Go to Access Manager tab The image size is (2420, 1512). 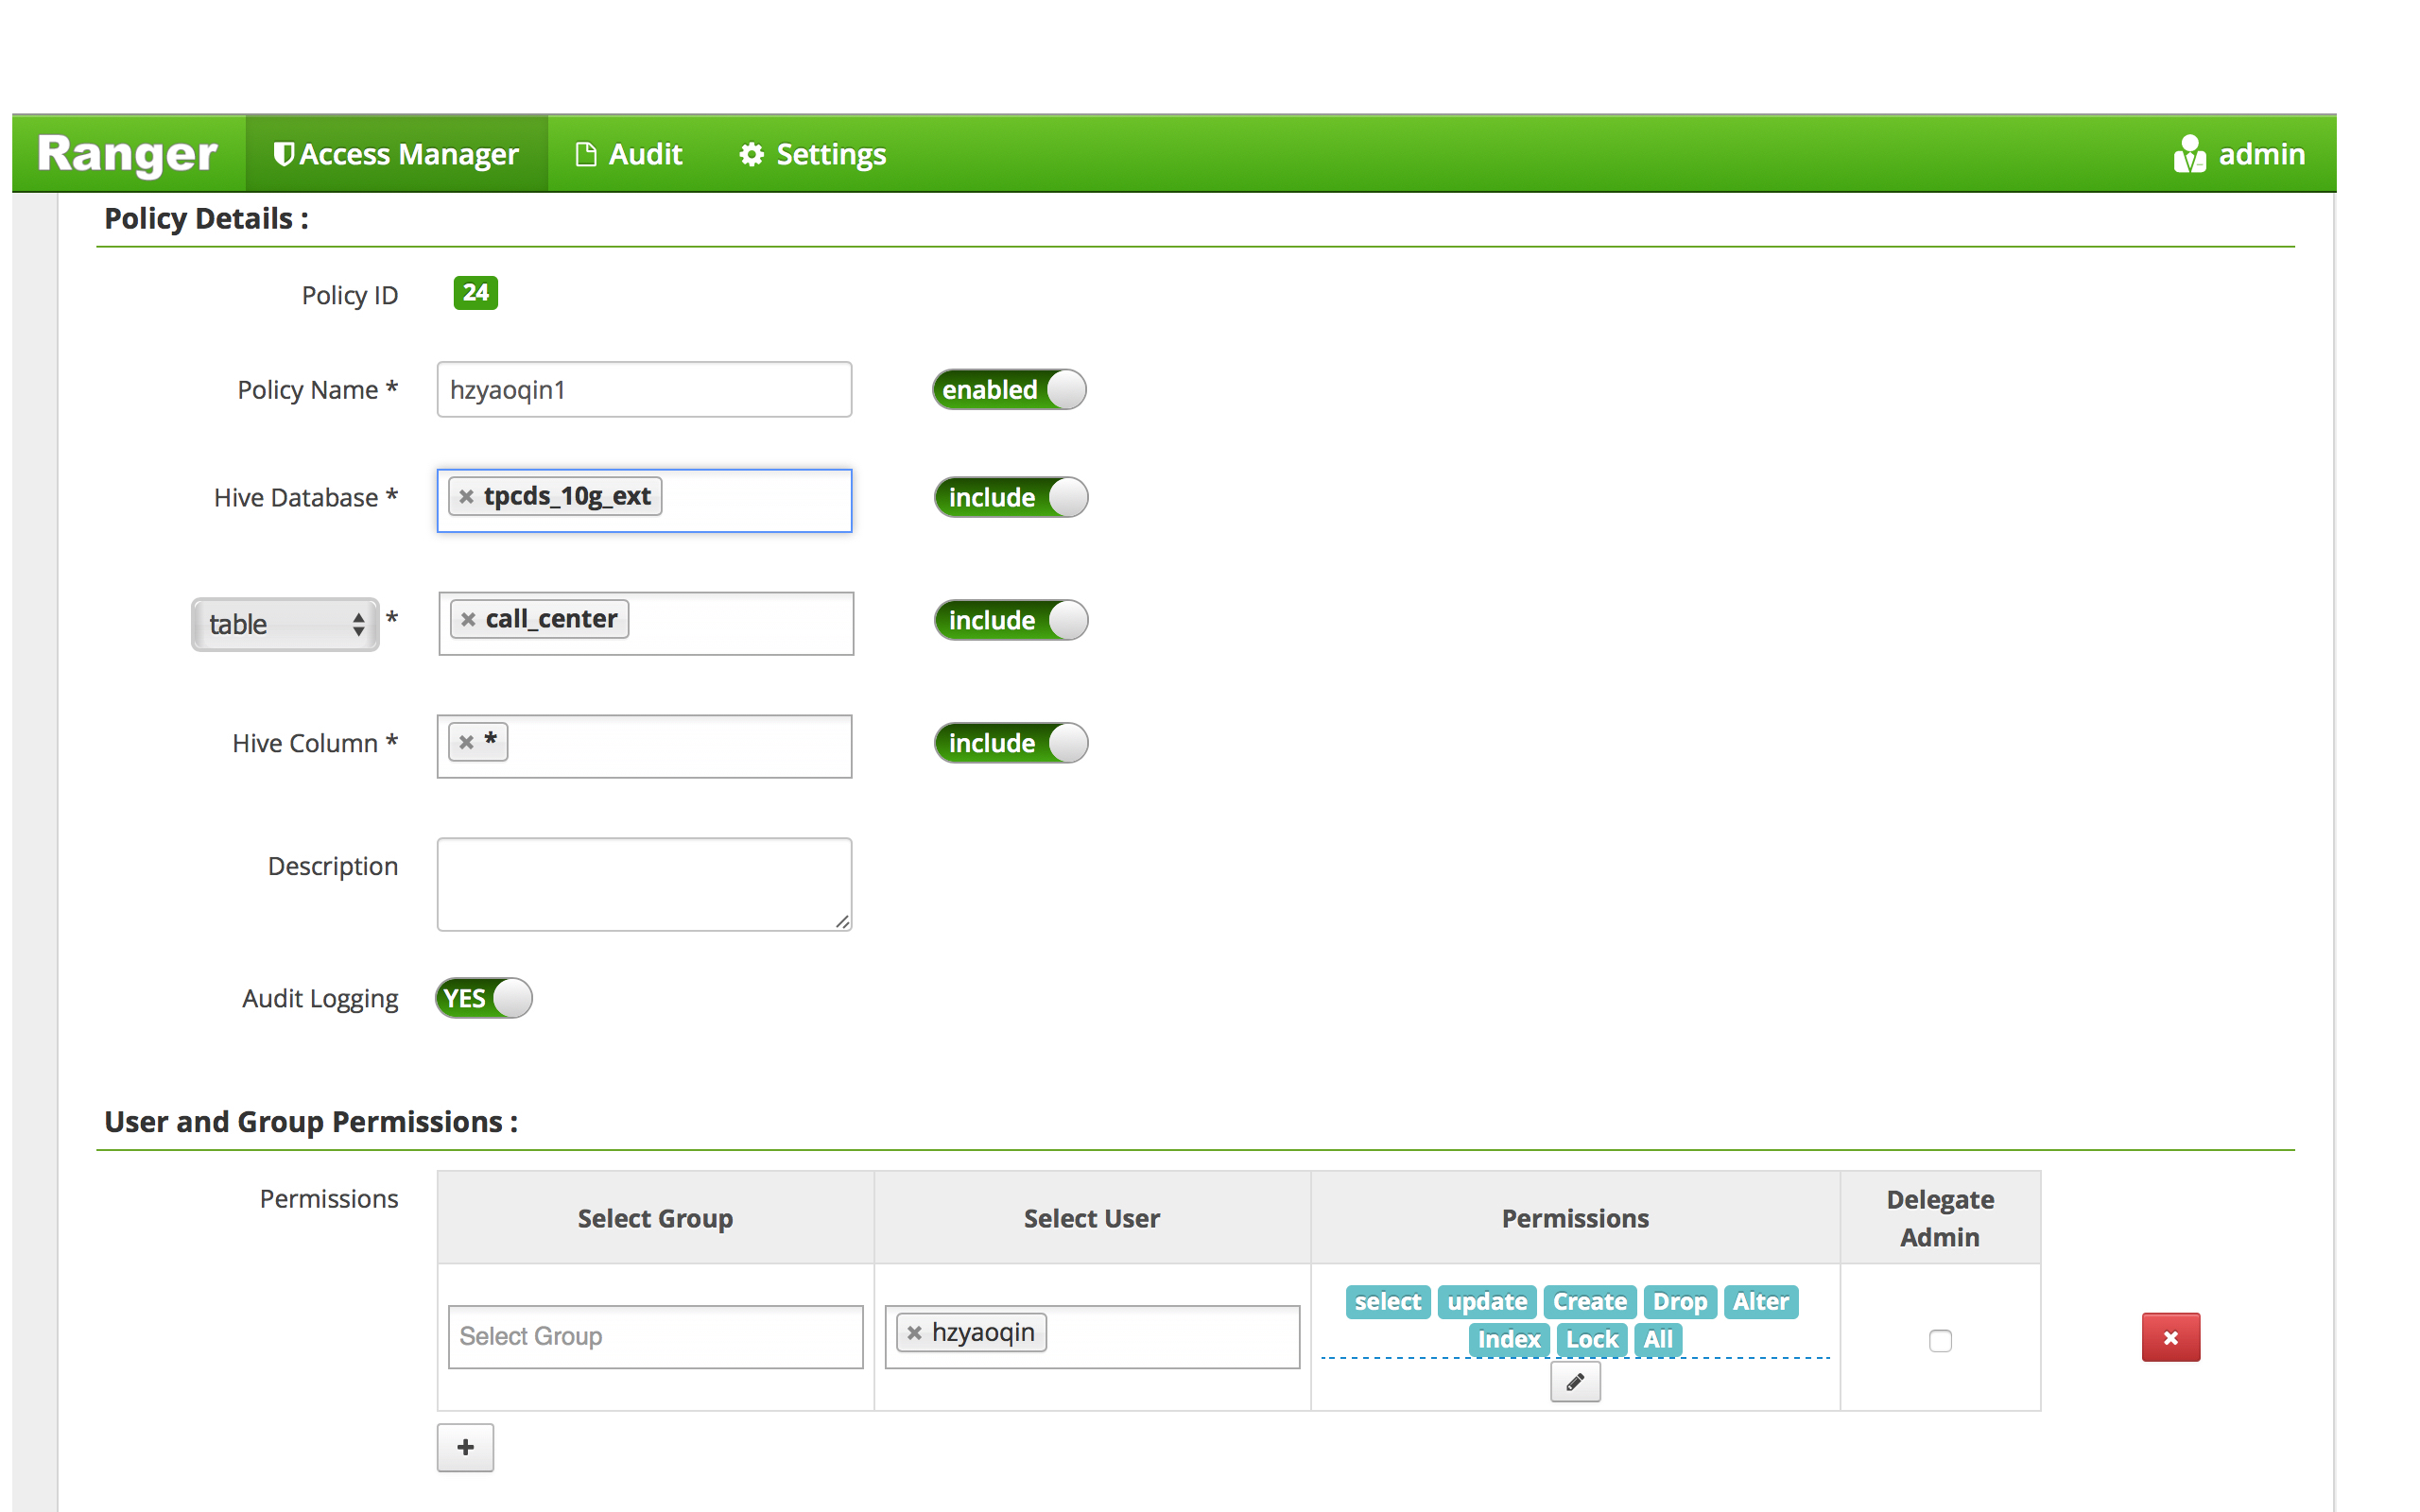(x=396, y=154)
